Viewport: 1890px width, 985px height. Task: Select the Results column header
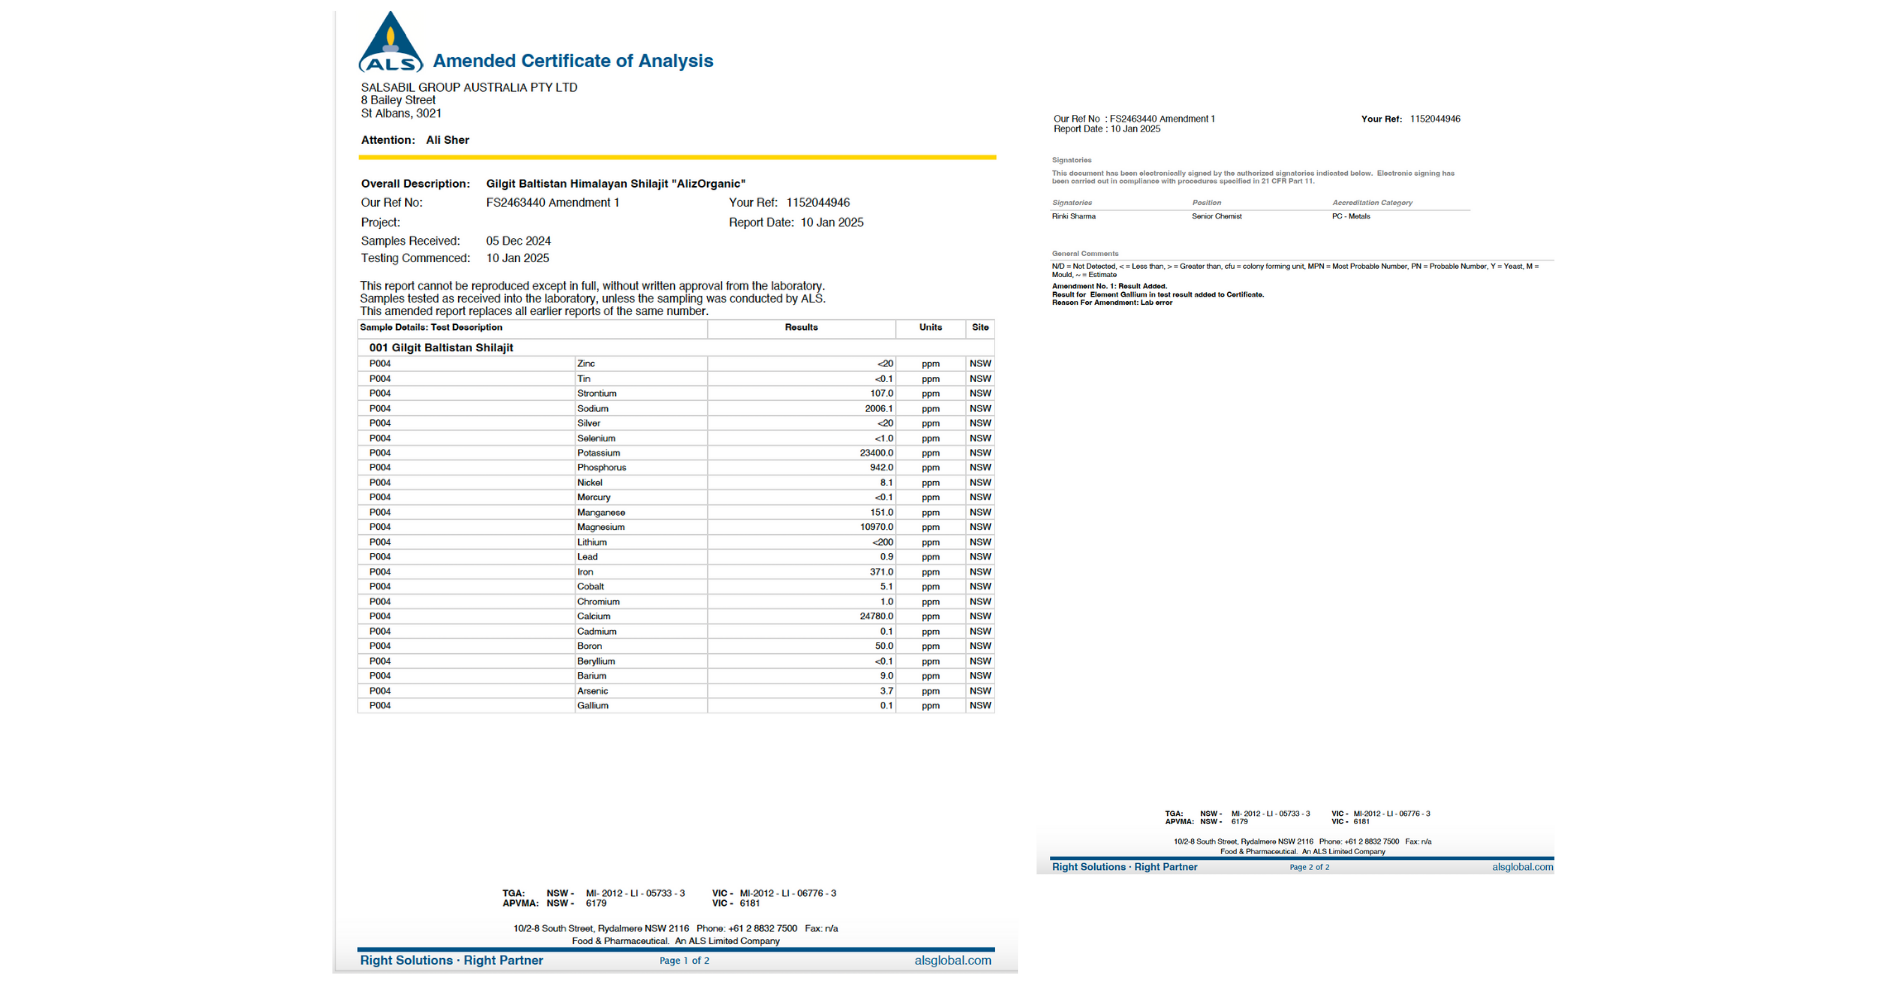(801, 328)
